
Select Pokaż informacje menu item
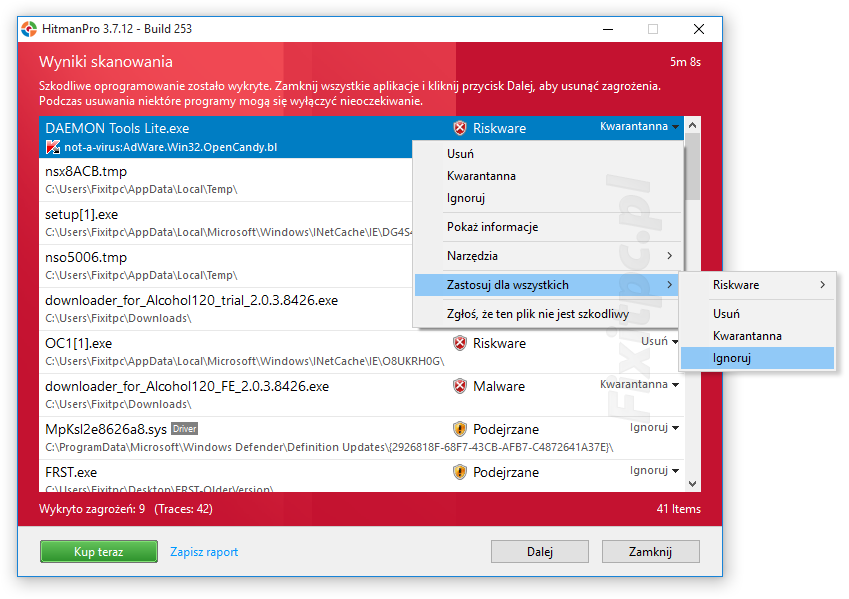click(546, 227)
